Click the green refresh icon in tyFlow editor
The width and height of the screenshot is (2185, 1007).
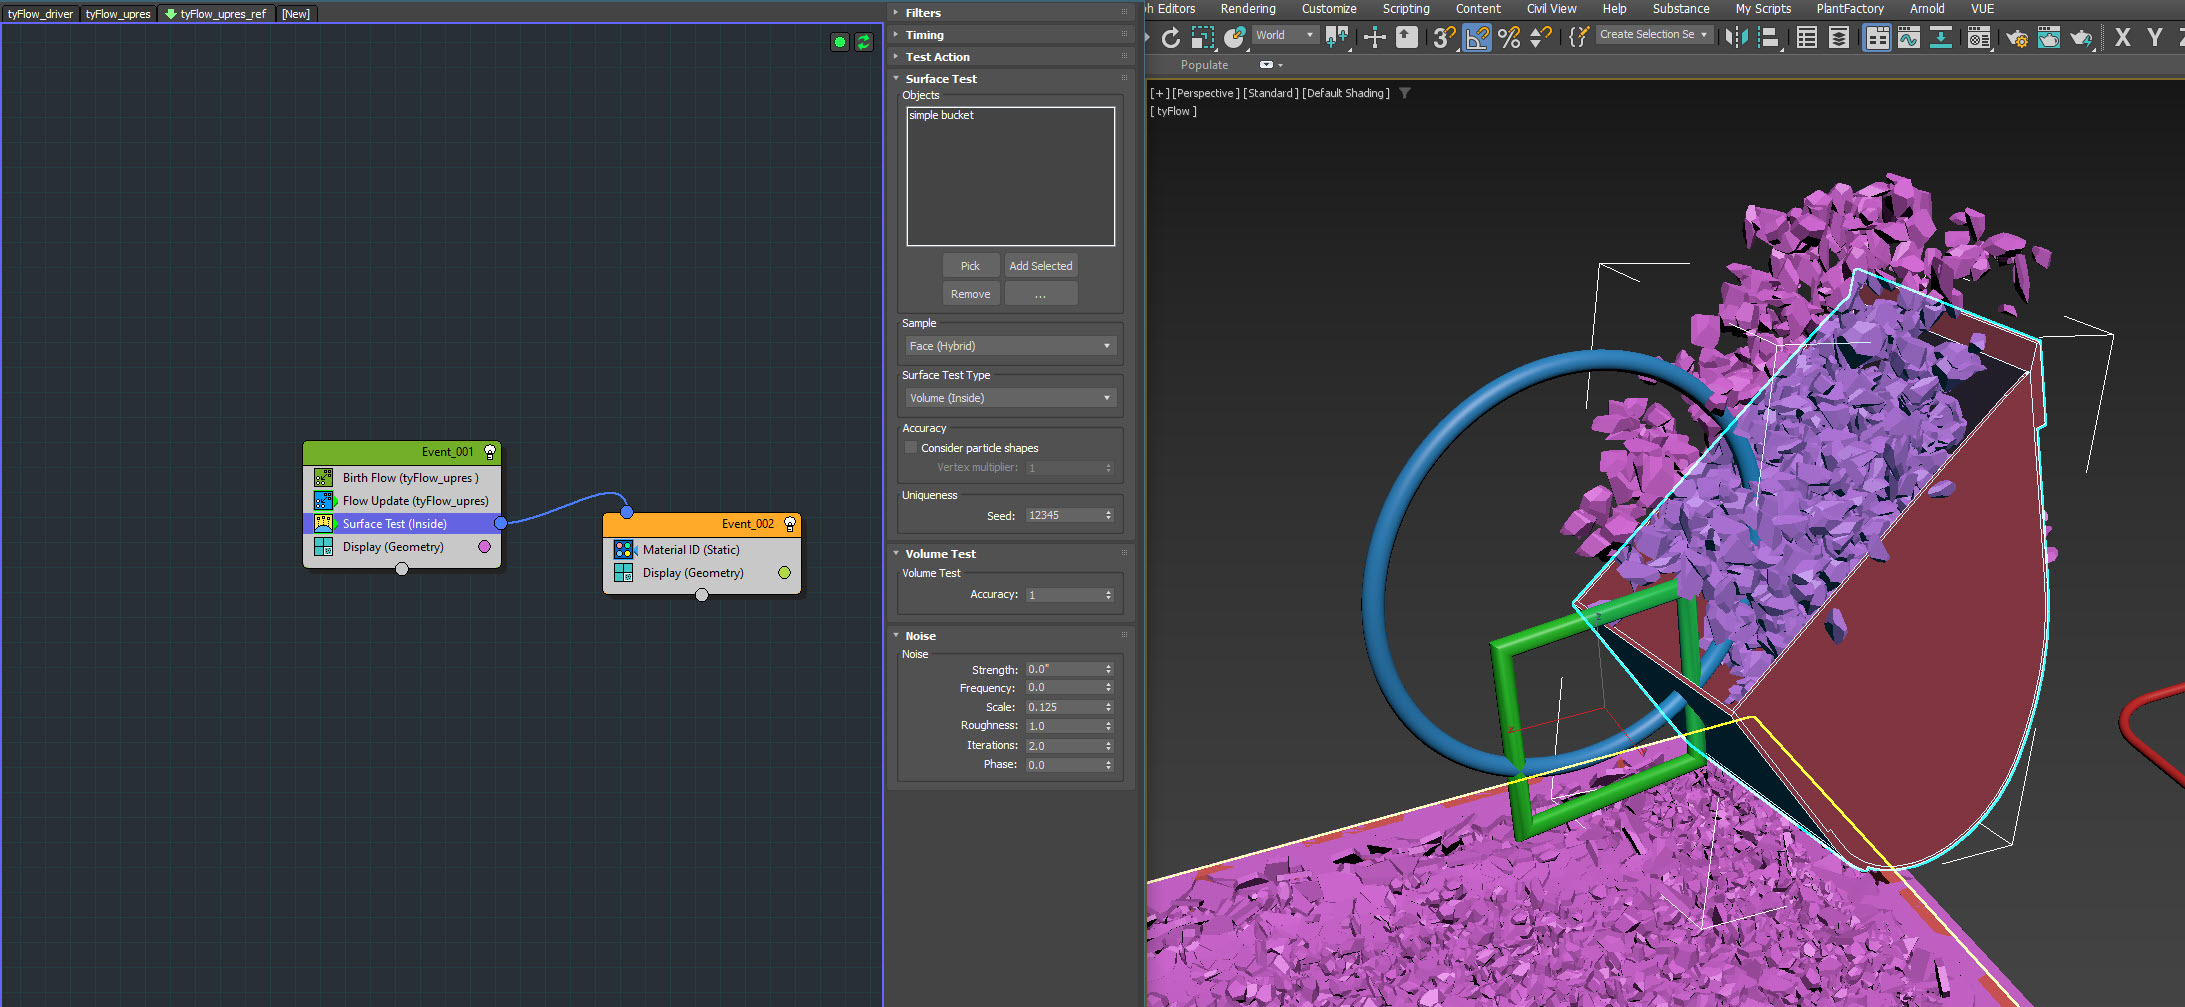coord(863,42)
